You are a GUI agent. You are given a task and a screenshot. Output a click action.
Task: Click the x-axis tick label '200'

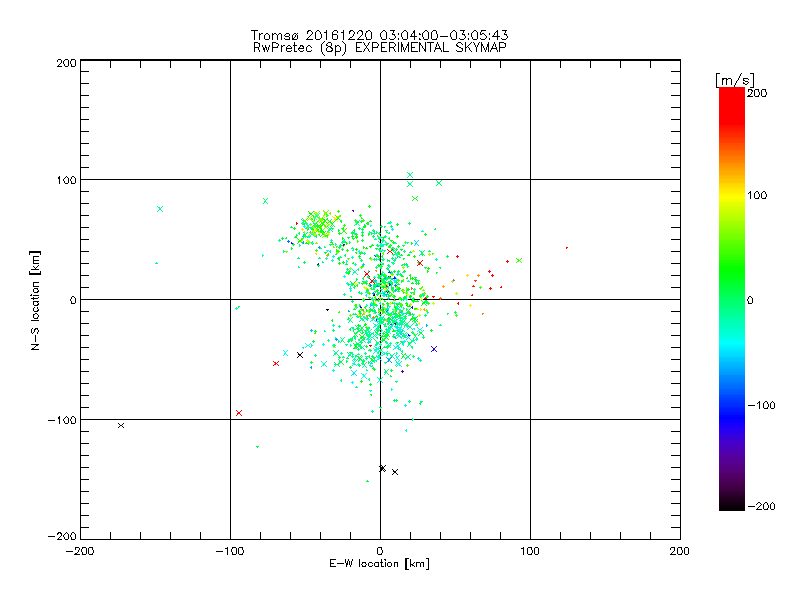680,551
